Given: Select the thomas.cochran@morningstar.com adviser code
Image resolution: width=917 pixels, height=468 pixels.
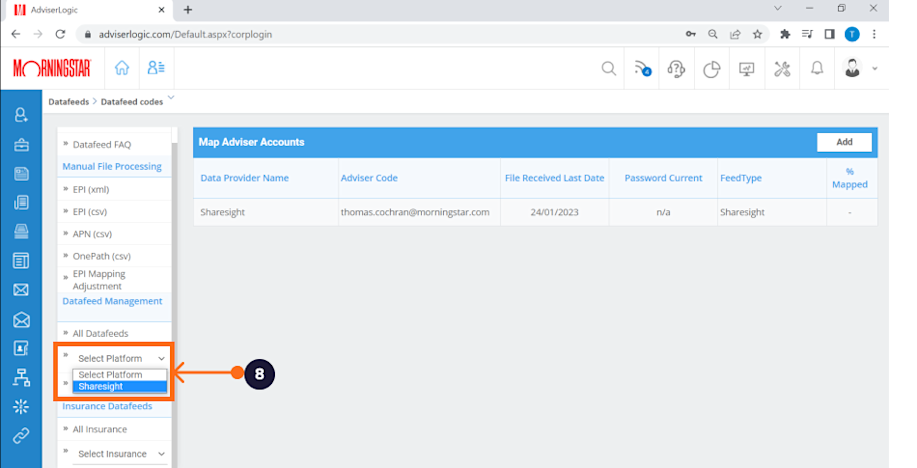Looking at the screenshot, I should 415,212.
